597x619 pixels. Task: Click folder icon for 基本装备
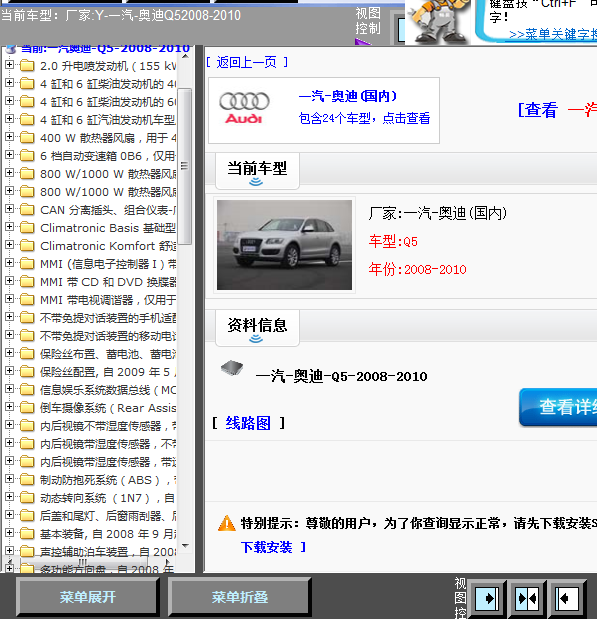tap(27, 534)
